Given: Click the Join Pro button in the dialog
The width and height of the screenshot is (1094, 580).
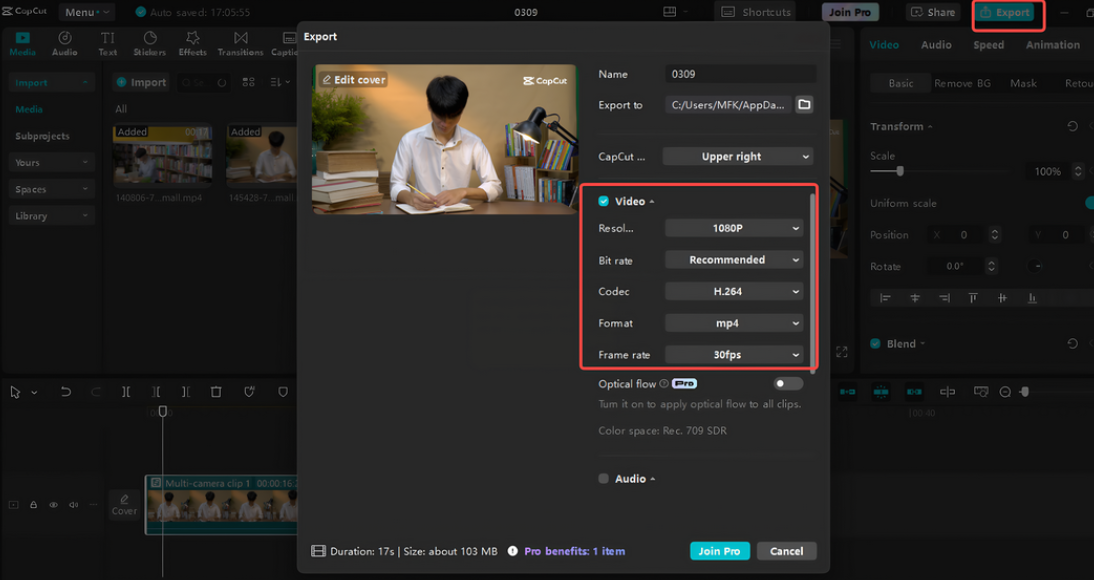Looking at the screenshot, I should [720, 551].
